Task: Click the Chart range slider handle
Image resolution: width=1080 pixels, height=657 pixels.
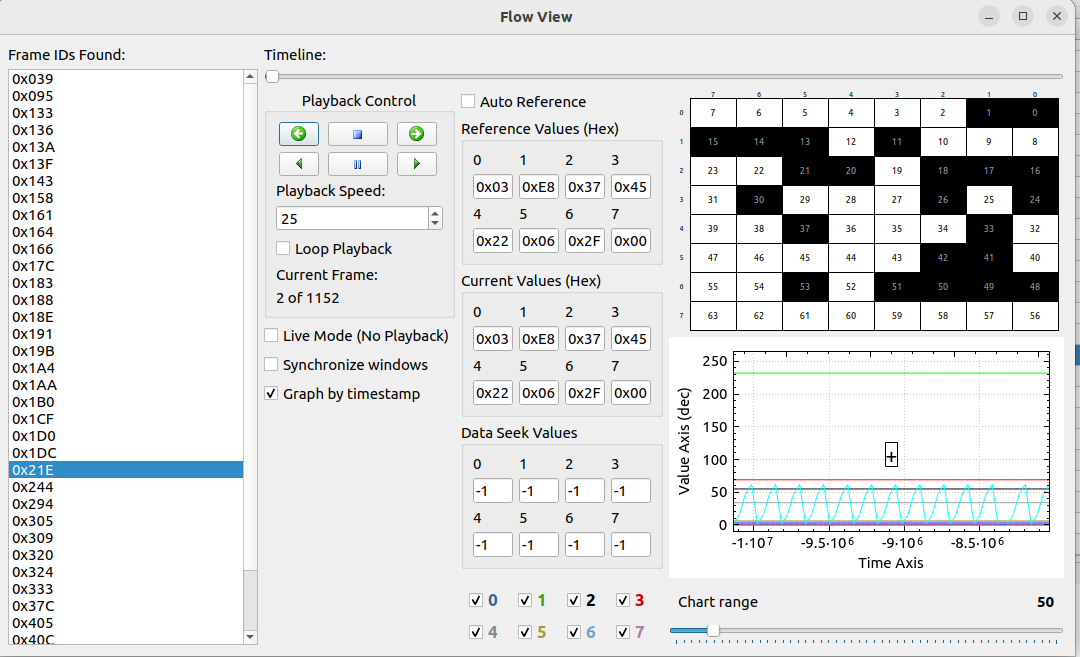Action: [x=714, y=630]
